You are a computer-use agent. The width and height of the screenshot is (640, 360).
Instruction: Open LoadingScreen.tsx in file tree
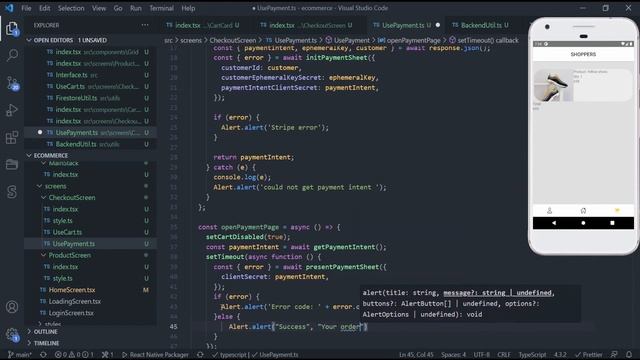[x=75, y=301]
